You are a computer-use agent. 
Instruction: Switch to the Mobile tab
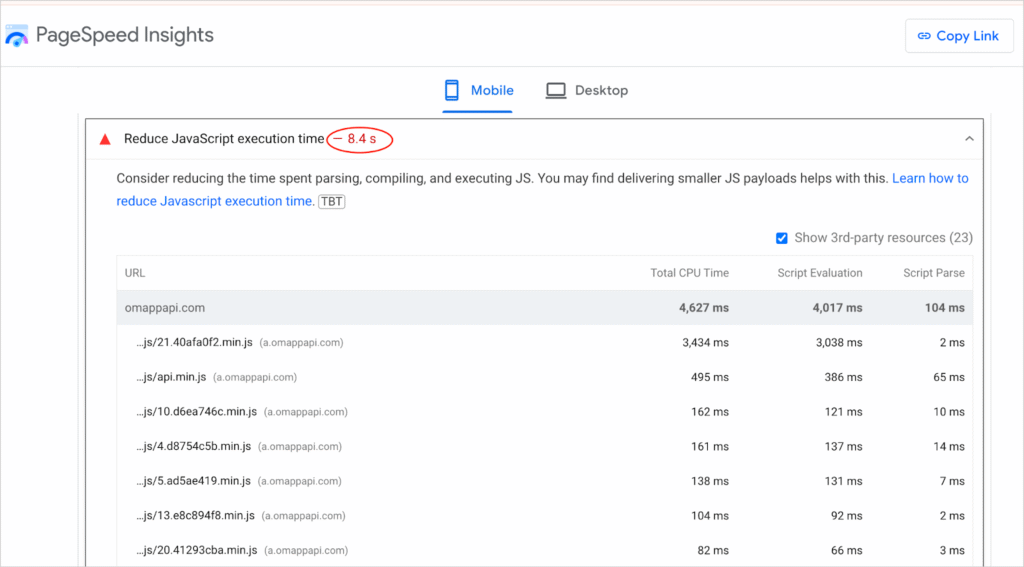pos(478,91)
